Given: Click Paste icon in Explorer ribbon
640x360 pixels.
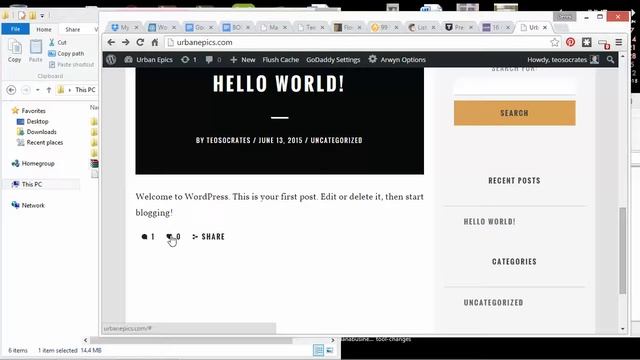Looking at the screenshot, I should coord(36,51).
